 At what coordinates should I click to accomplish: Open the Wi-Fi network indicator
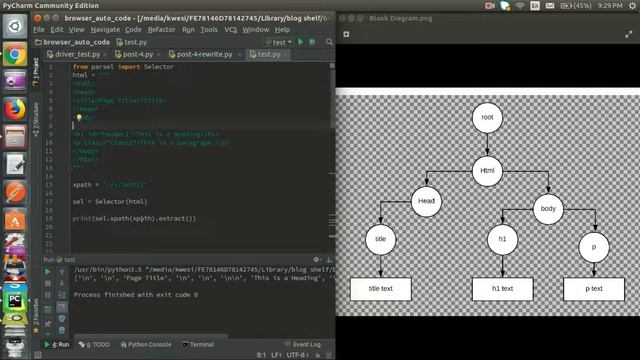coord(520,6)
